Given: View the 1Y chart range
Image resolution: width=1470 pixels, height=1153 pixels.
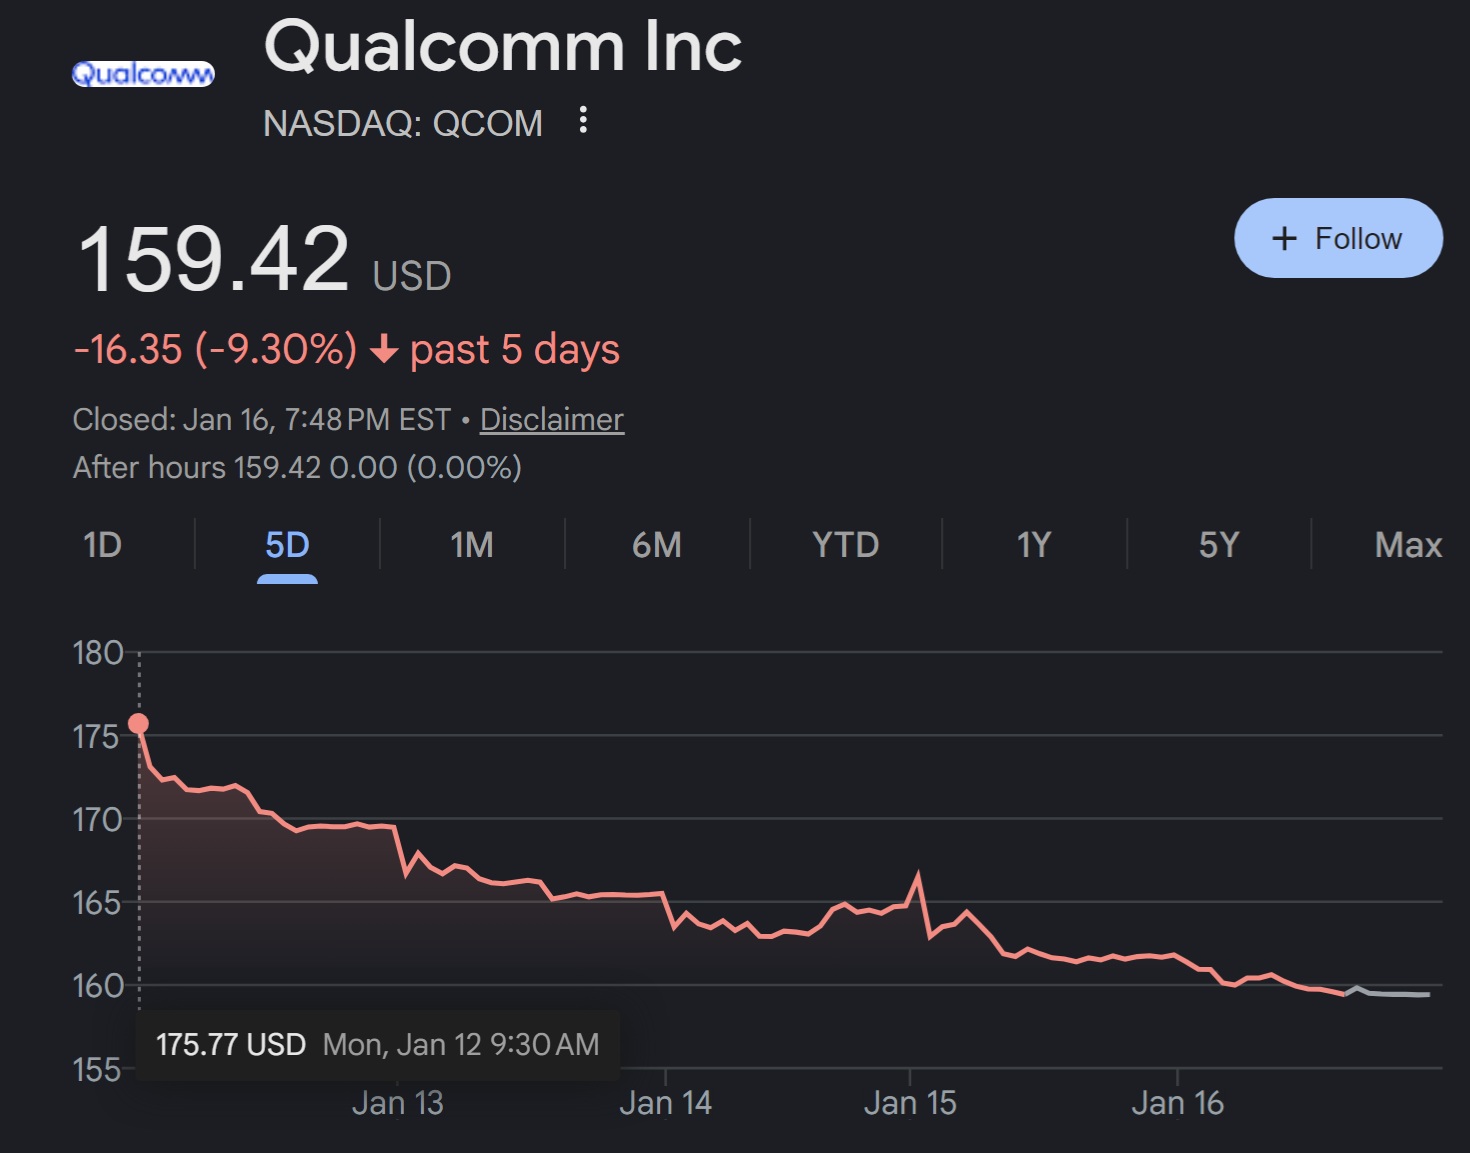Looking at the screenshot, I should click(x=1034, y=545).
